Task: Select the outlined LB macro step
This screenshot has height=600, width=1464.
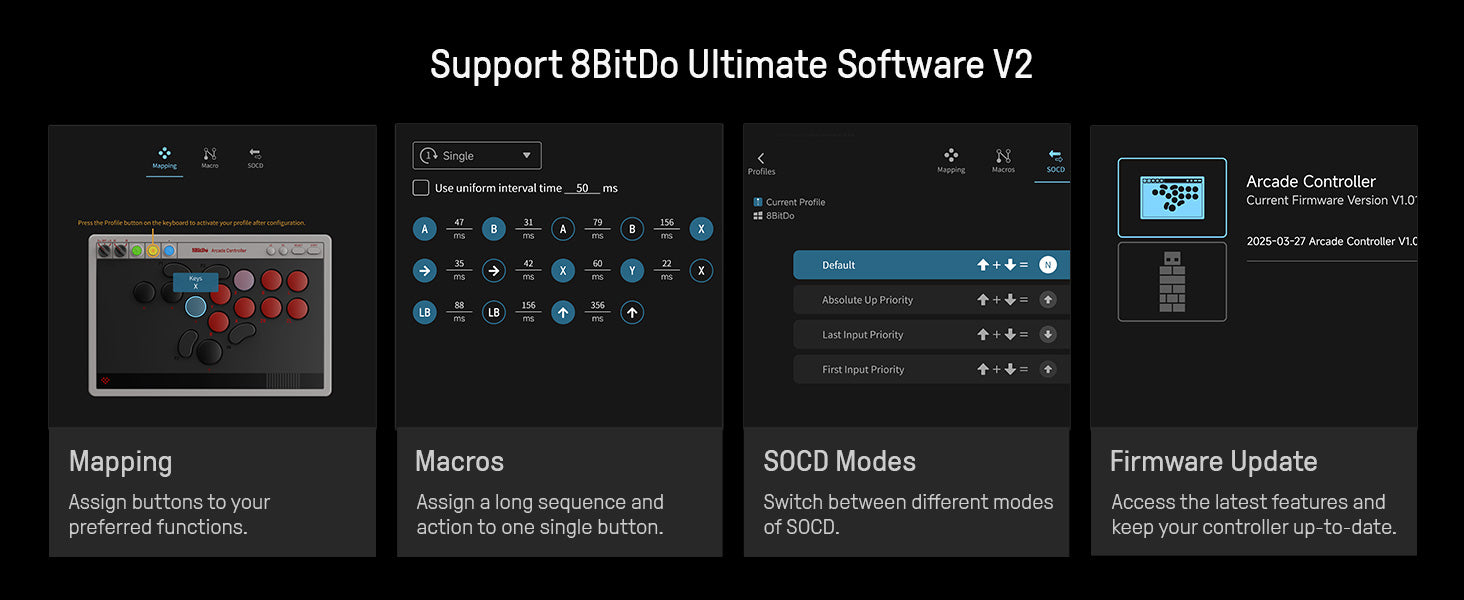Action: pos(494,312)
